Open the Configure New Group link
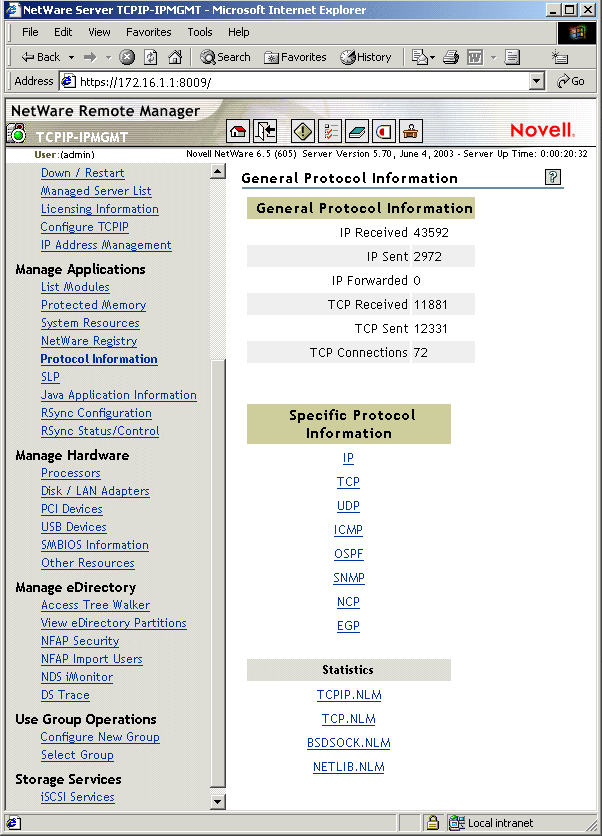The image size is (602, 836). (100, 737)
